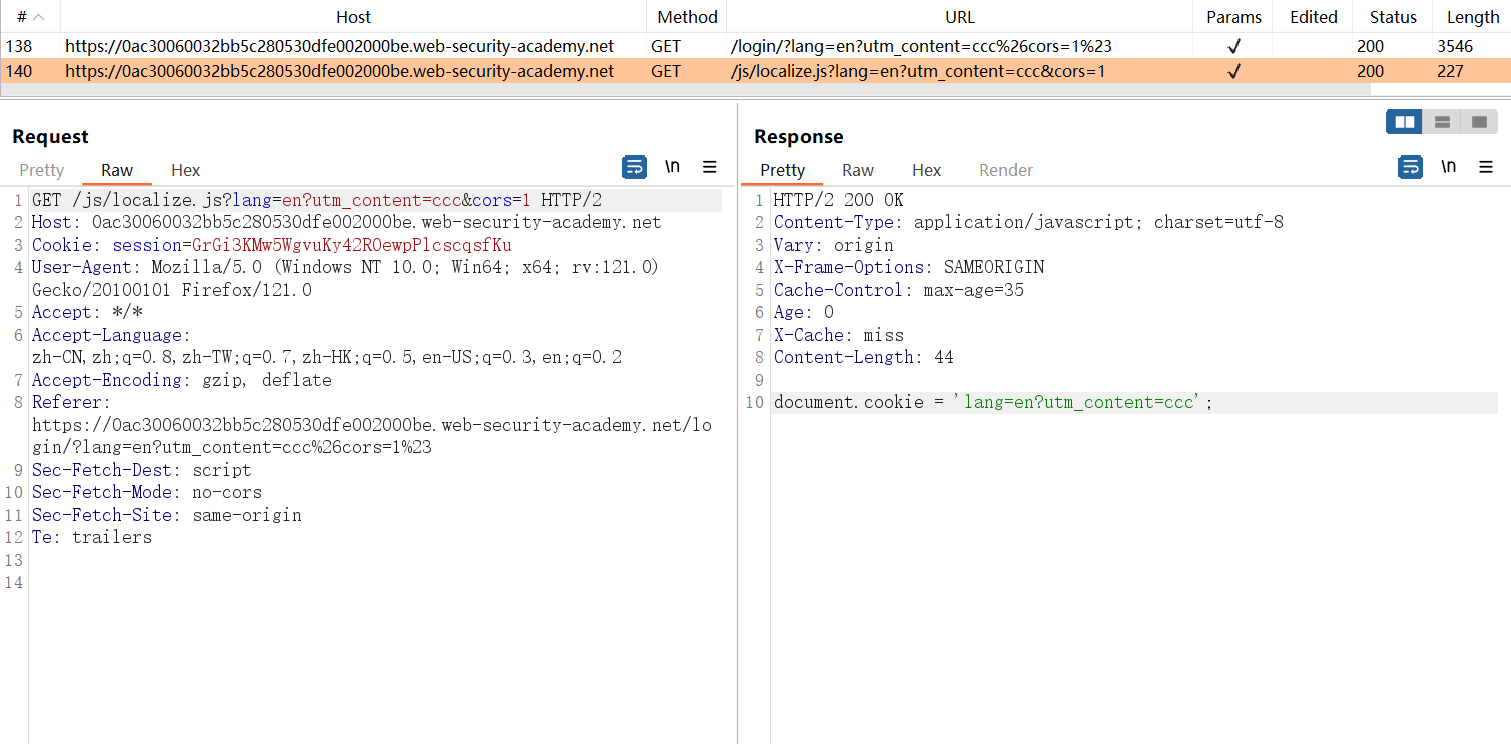Click the X-Frame-Options: SAMEORIGIN header

click(909, 267)
